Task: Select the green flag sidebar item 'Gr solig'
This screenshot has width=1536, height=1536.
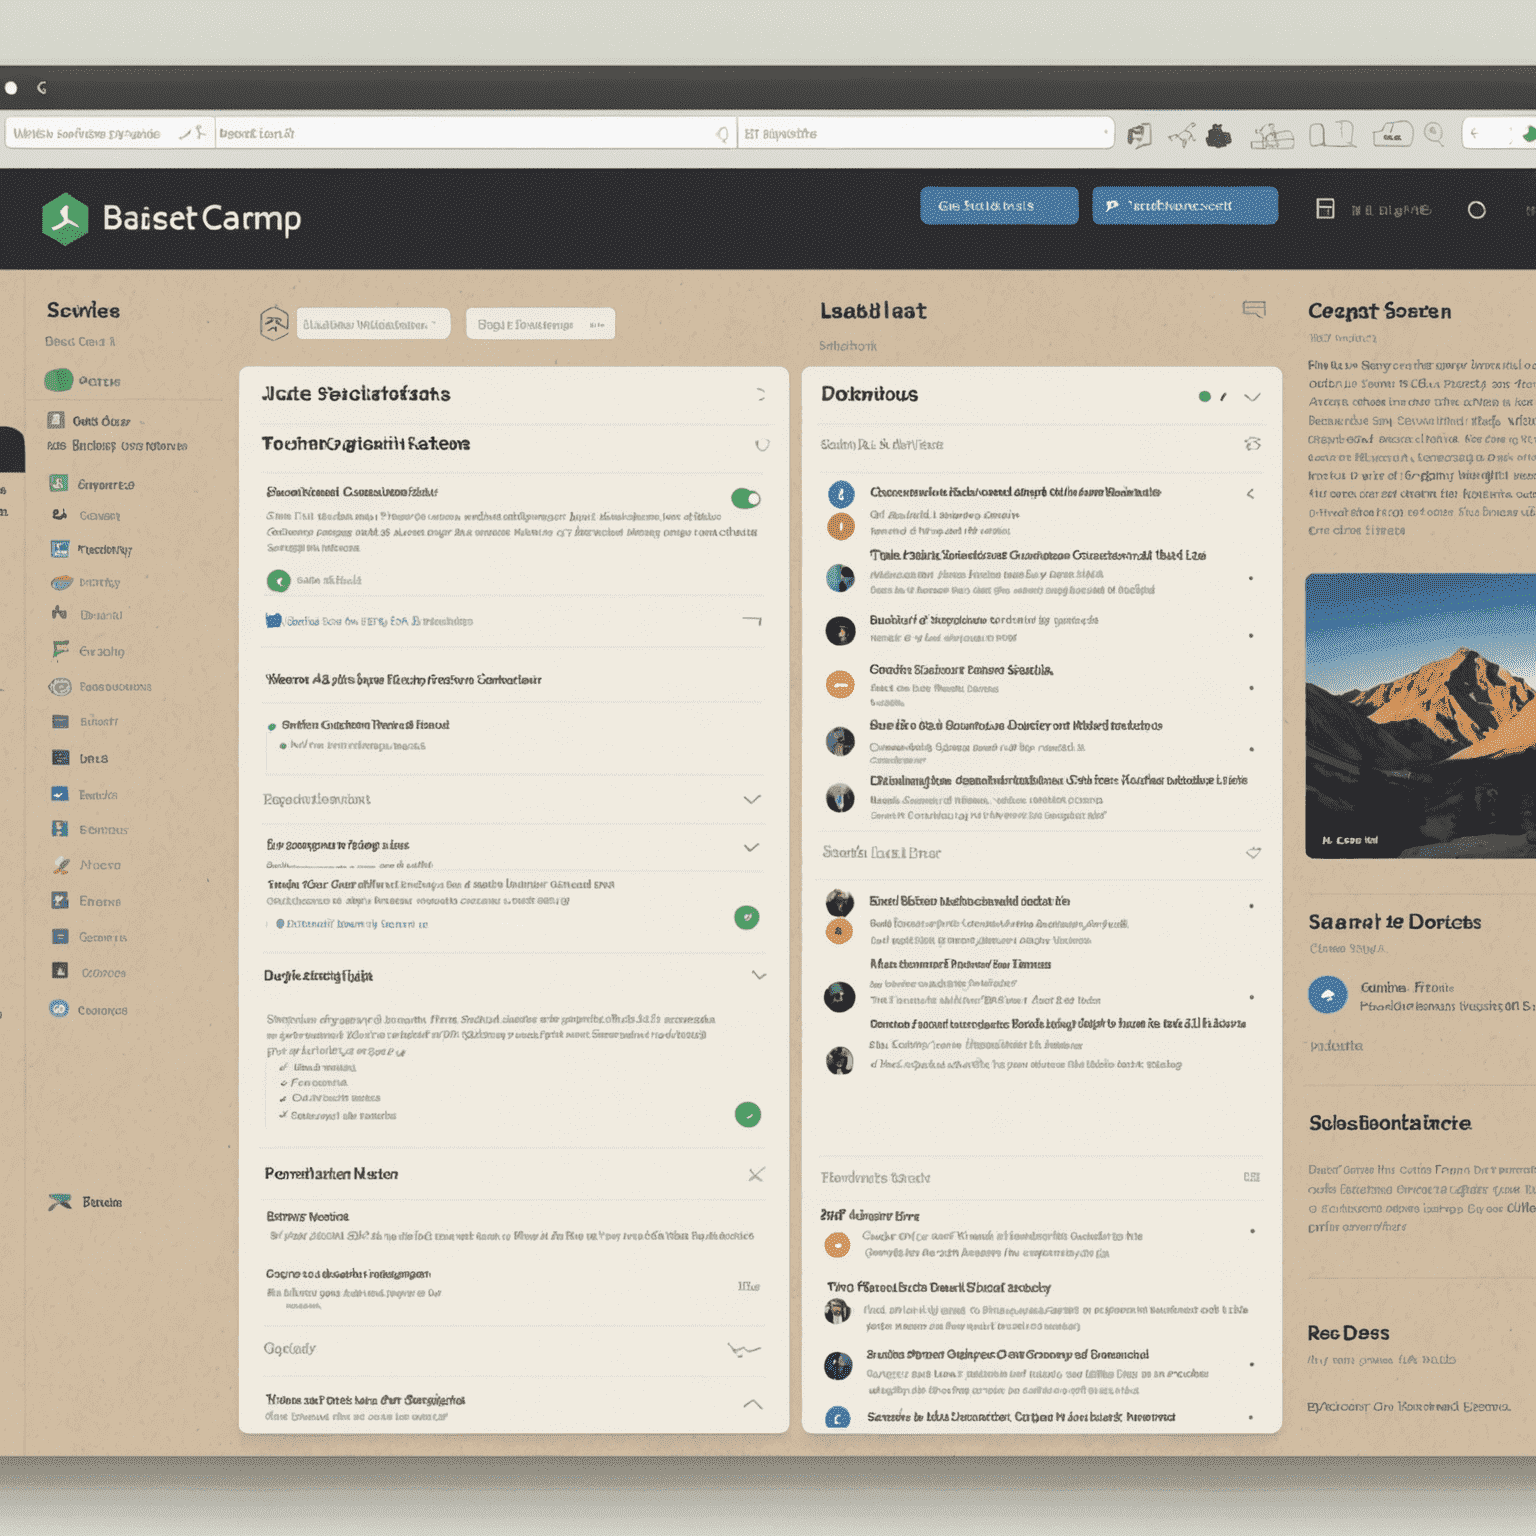Action: 89,650
